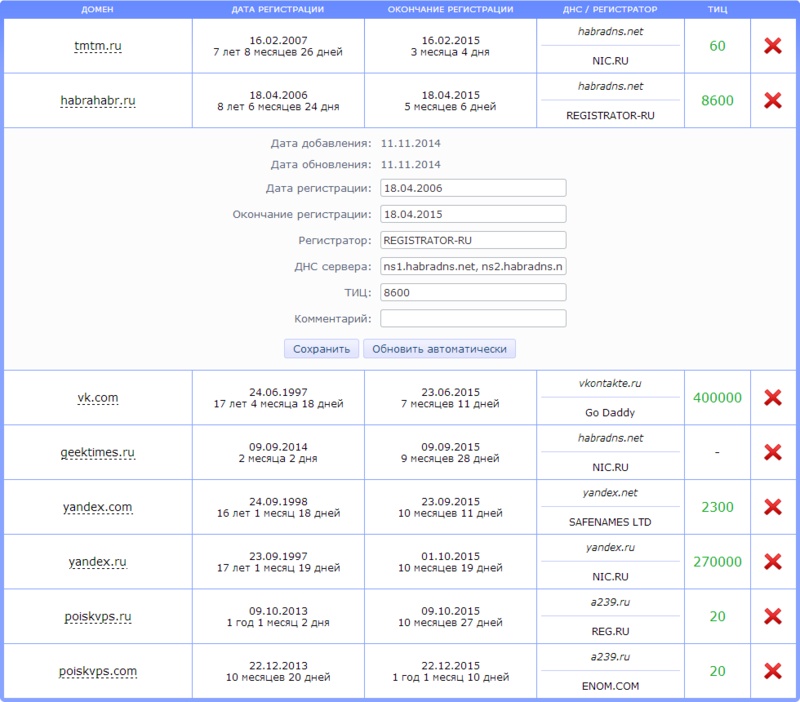Viewport: 800px width, 702px height.
Task: Delete the yandex.com domain entry
Action: (775, 507)
